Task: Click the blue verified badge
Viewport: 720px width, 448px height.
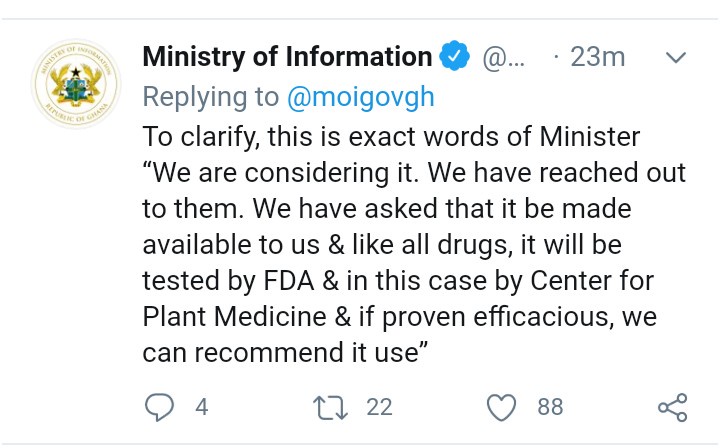Action: coord(456,57)
